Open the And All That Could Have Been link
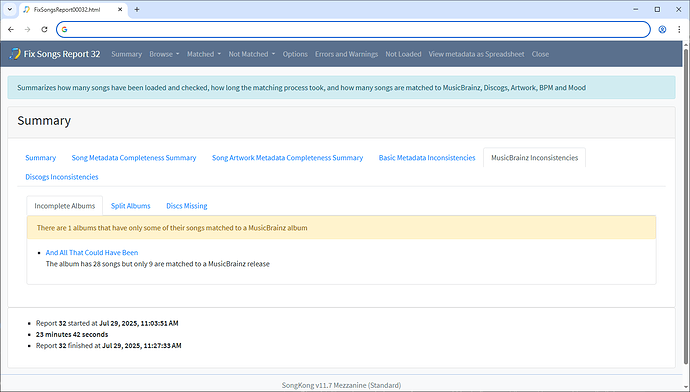The width and height of the screenshot is (690, 392). tap(92, 253)
